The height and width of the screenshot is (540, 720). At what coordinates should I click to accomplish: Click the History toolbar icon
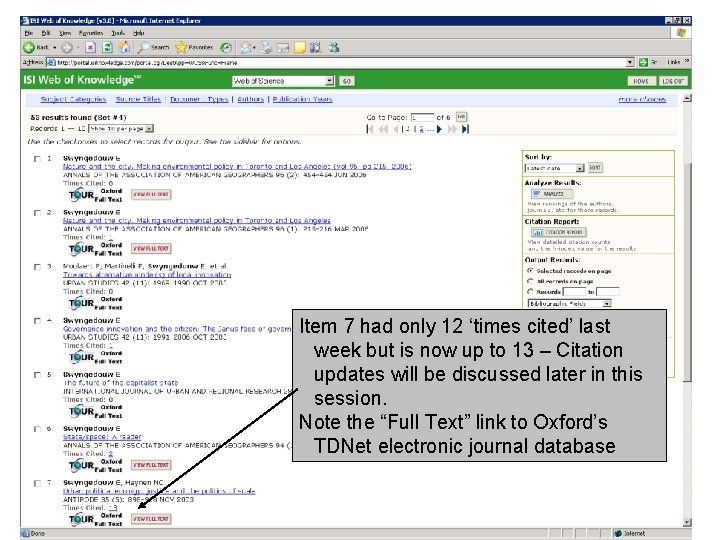click(x=225, y=47)
